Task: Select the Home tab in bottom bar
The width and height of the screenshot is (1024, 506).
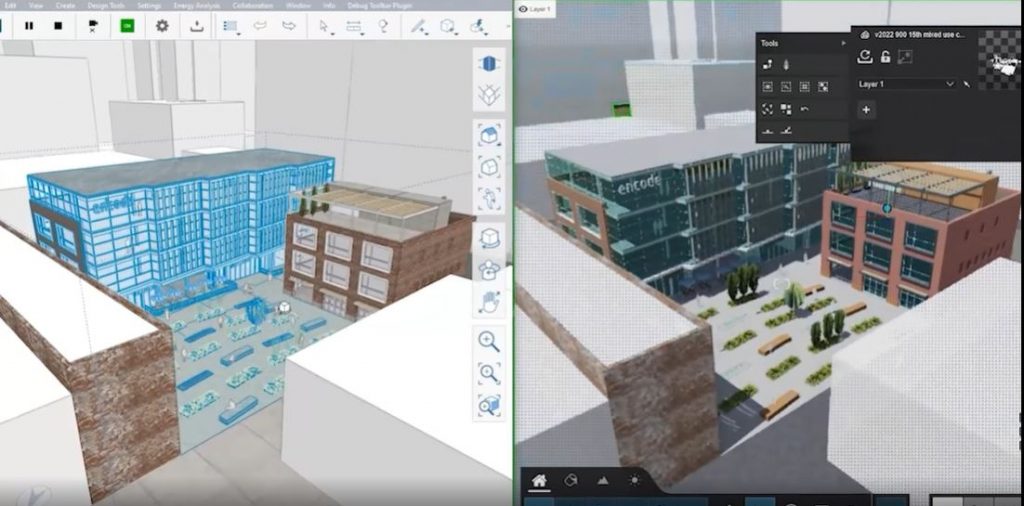Action: pos(539,481)
